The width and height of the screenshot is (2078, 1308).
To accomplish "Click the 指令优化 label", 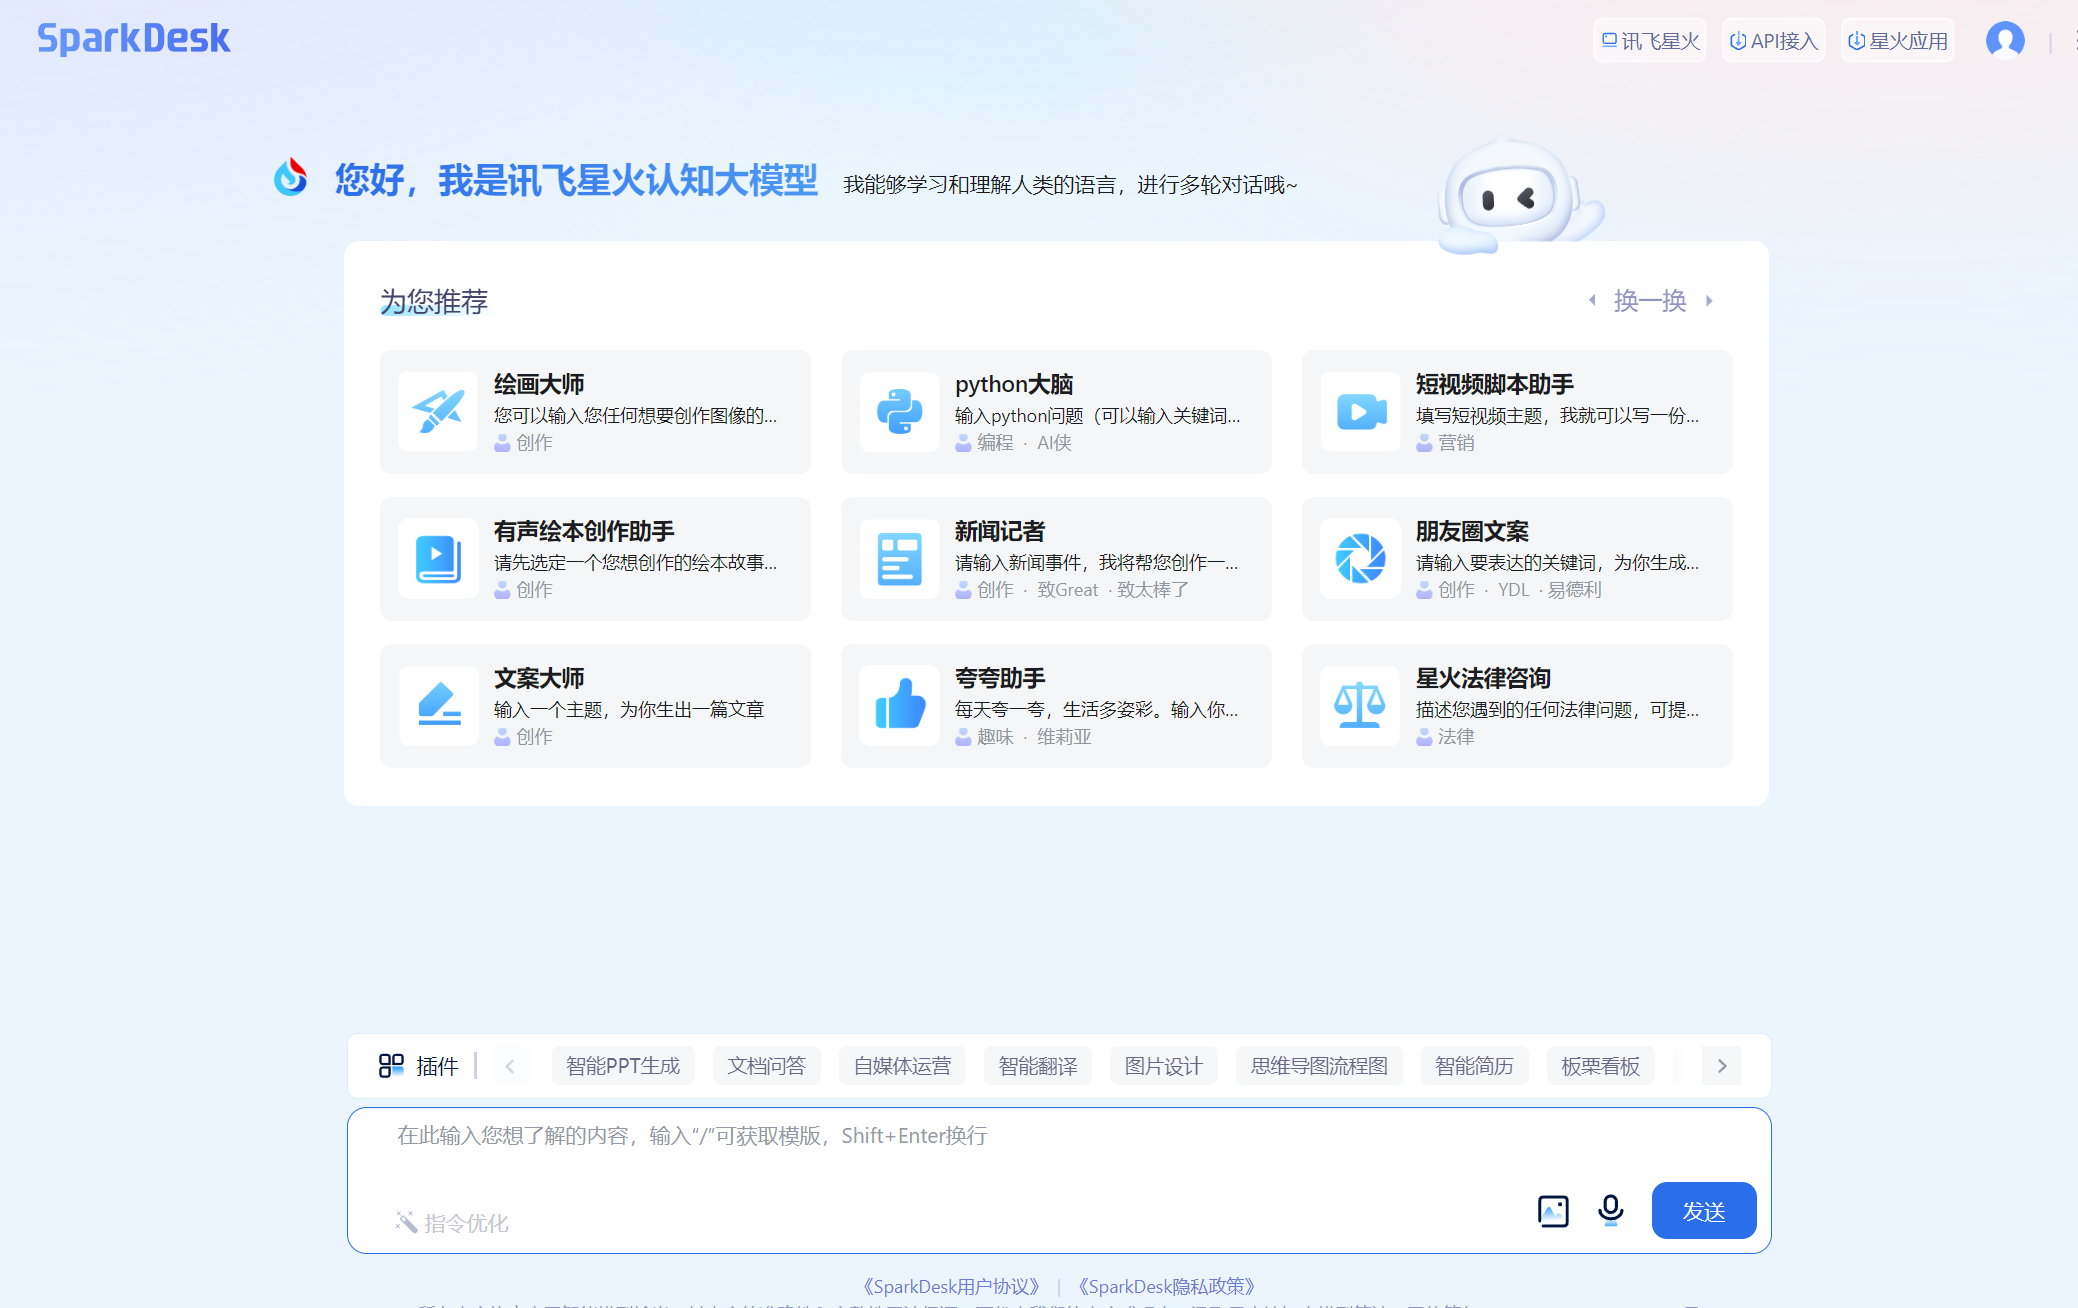I will [466, 1223].
